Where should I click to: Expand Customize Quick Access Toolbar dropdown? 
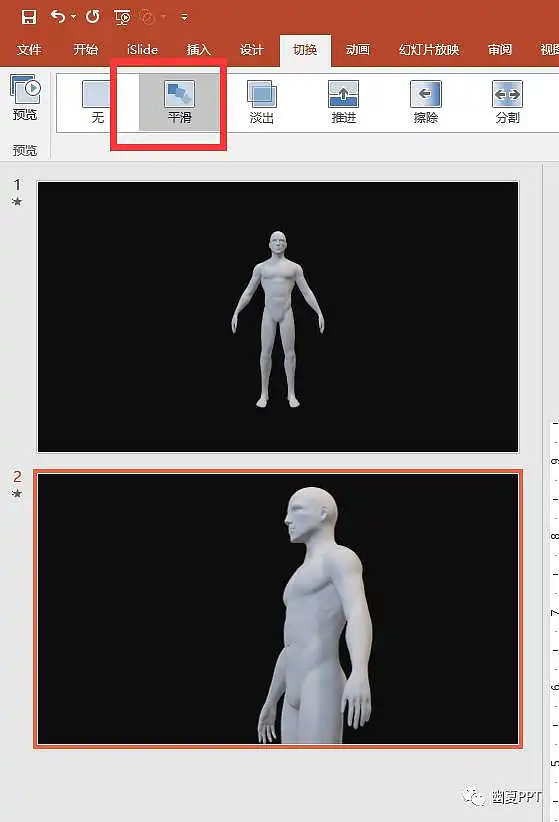click(184, 17)
